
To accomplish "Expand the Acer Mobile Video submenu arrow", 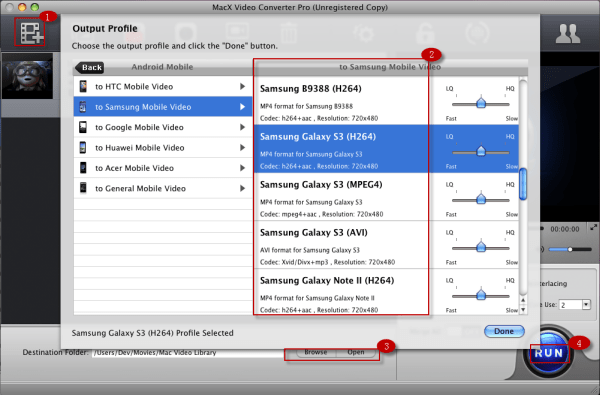I will (242, 168).
